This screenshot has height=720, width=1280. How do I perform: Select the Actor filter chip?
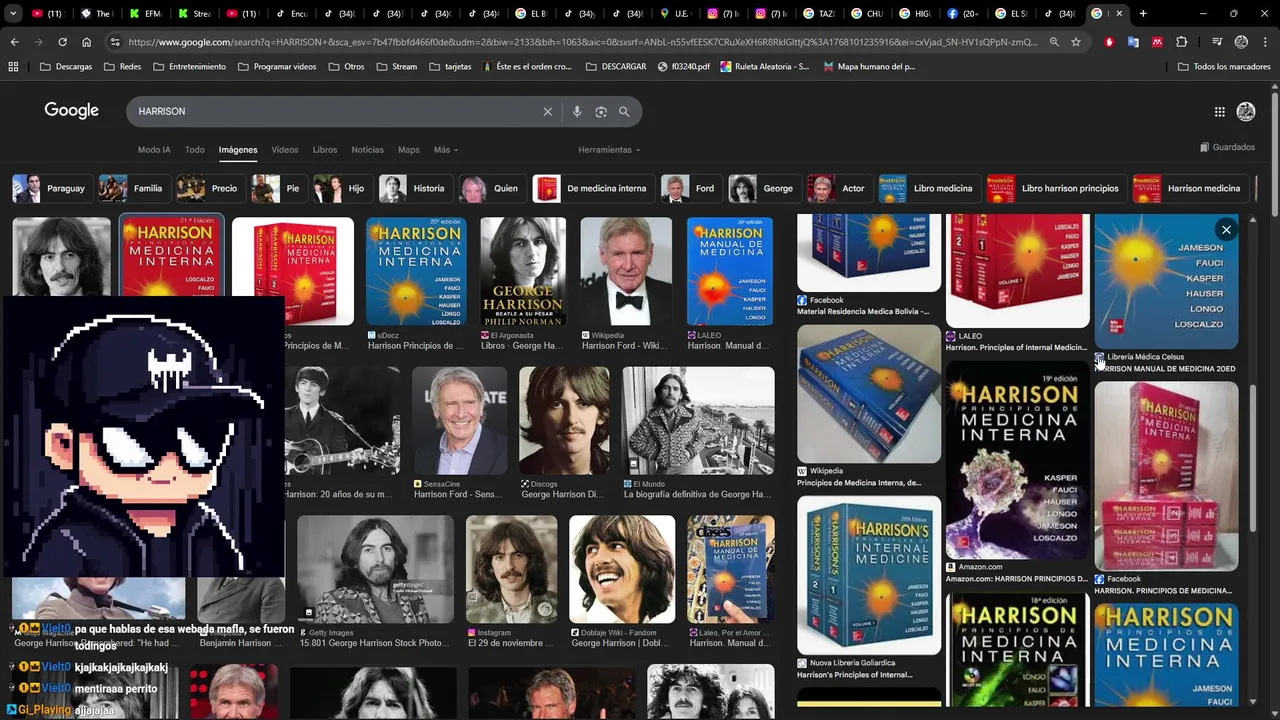(x=839, y=188)
